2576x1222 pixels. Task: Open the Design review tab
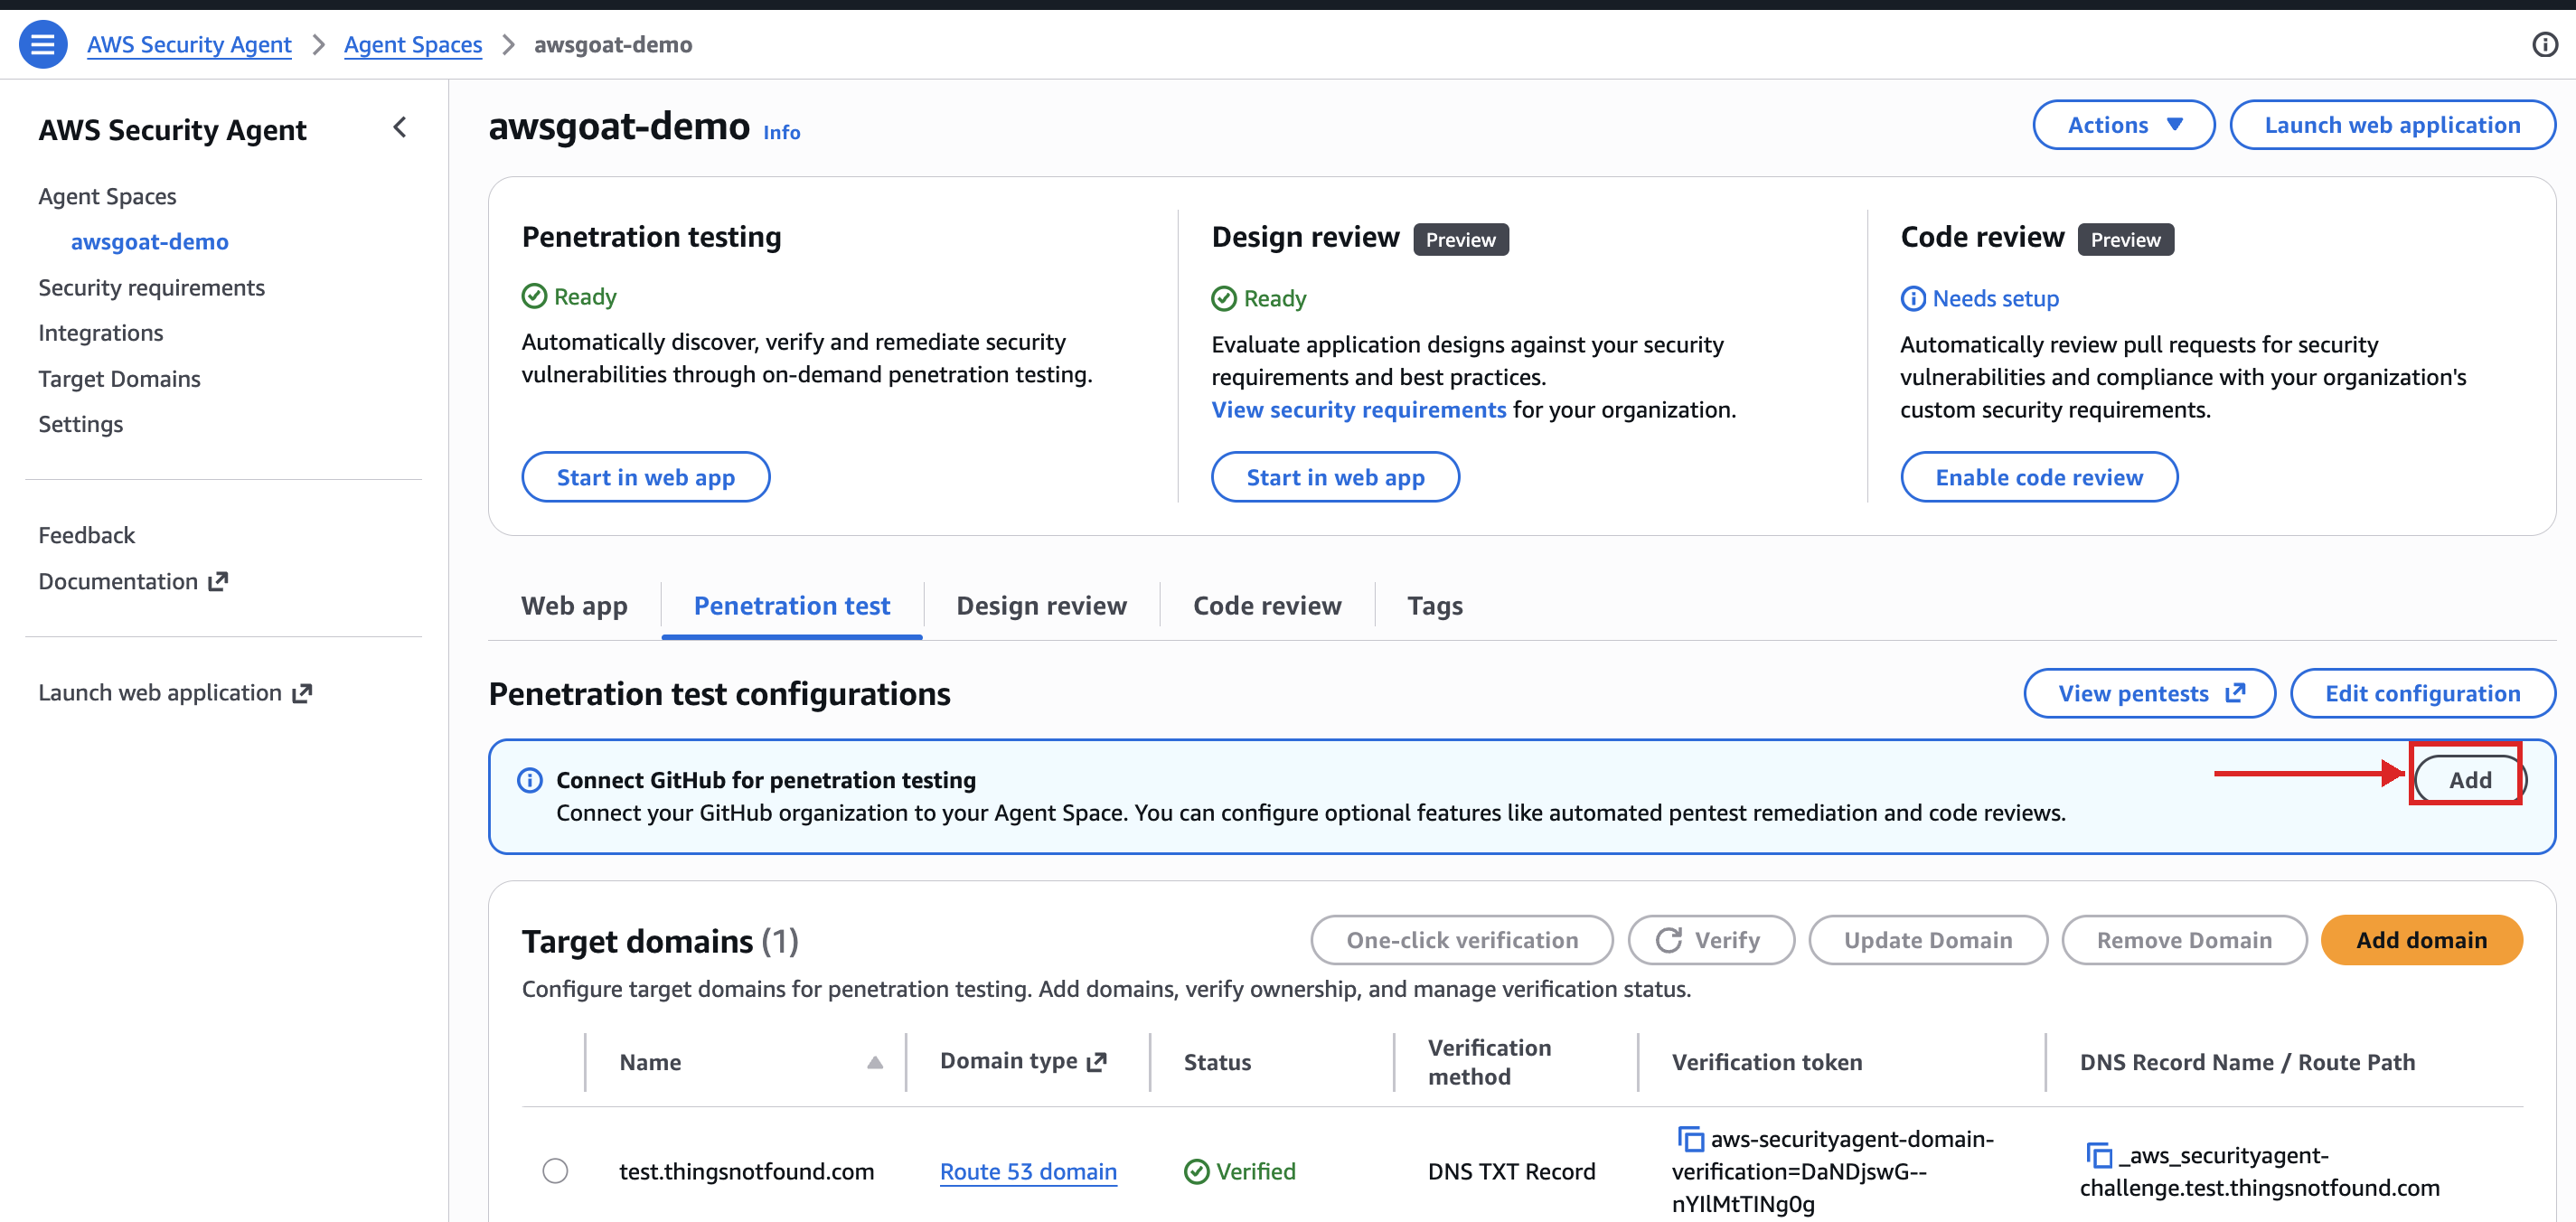(x=1041, y=605)
